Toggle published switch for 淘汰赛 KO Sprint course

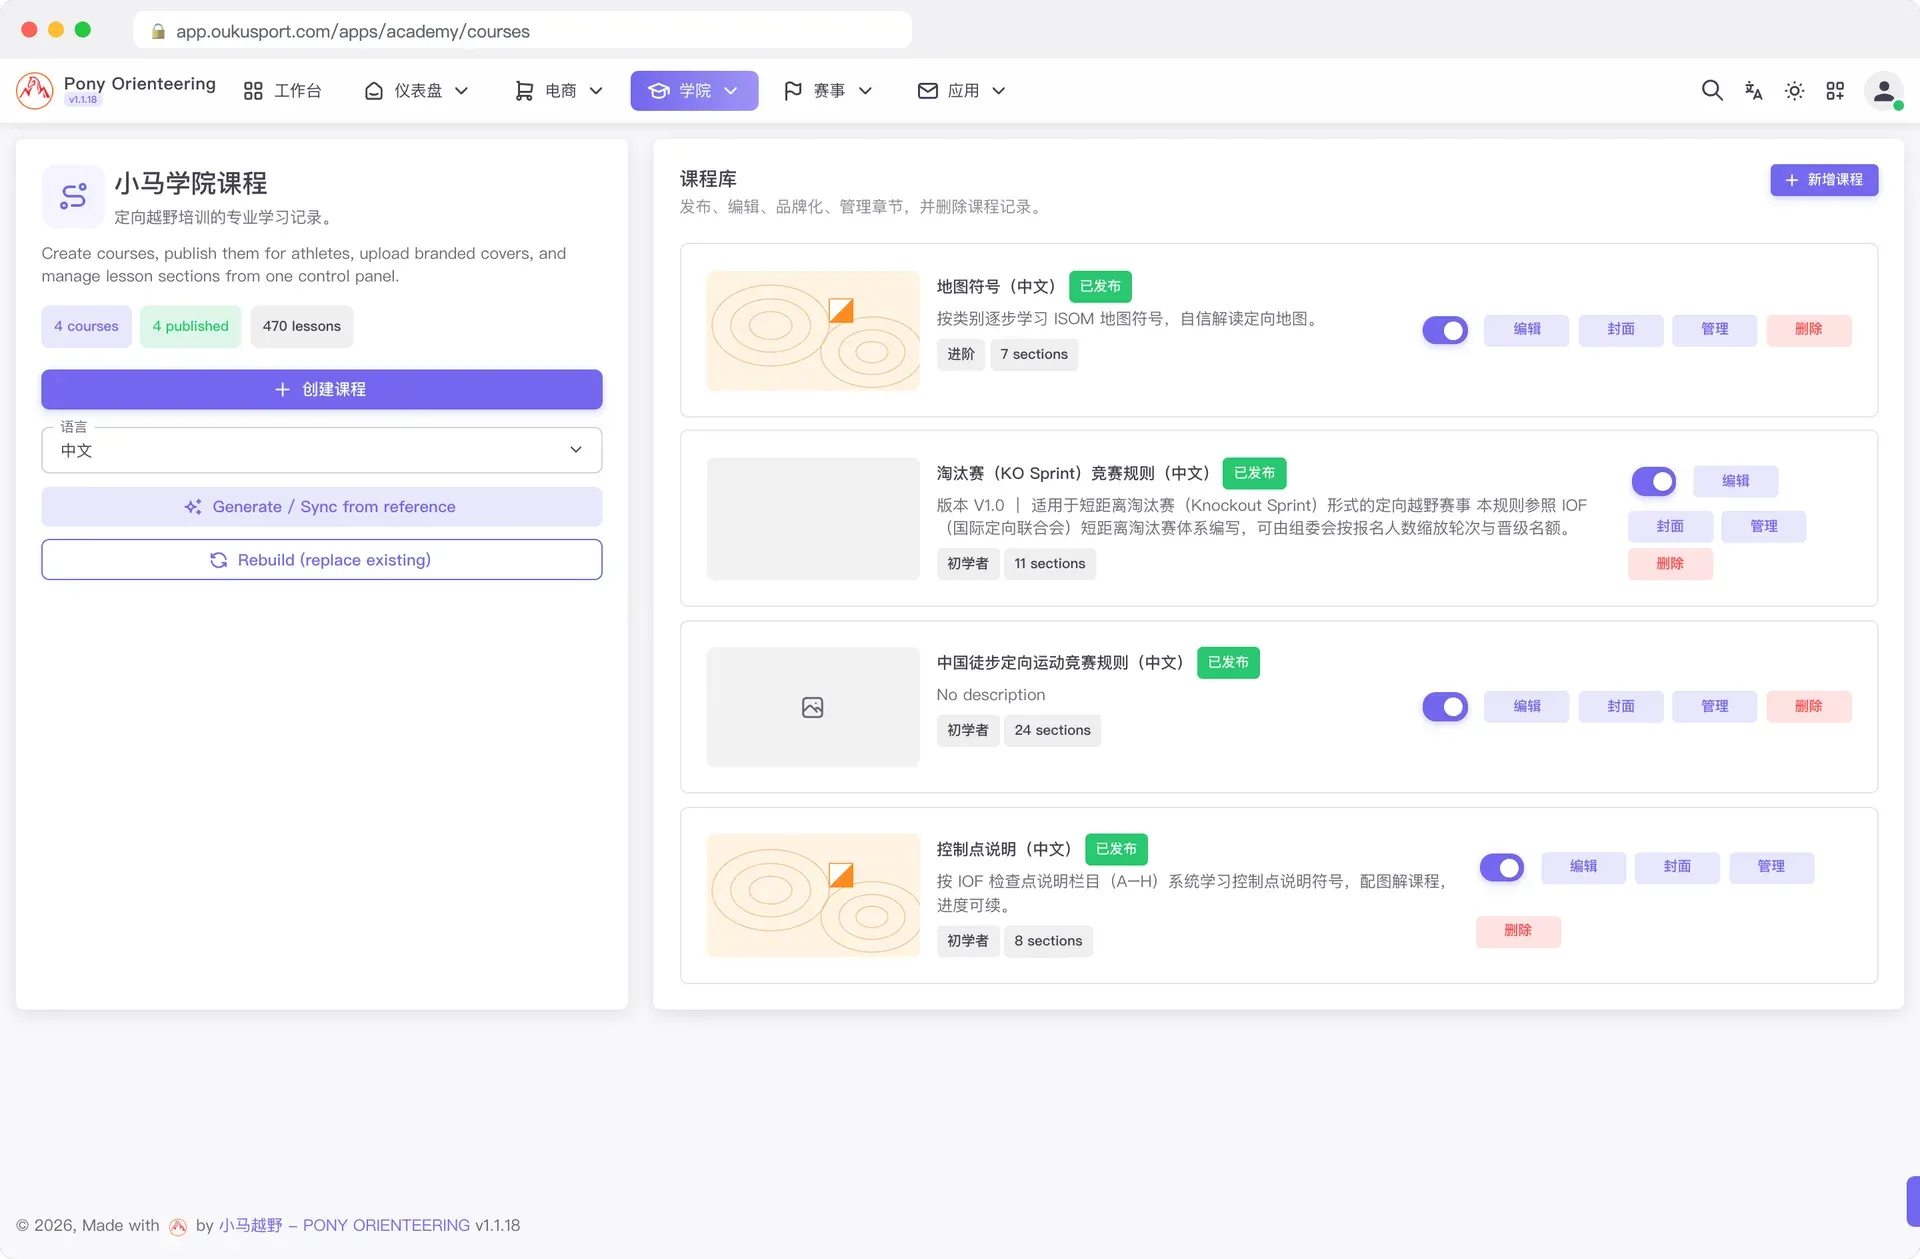[x=1653, y=482]
